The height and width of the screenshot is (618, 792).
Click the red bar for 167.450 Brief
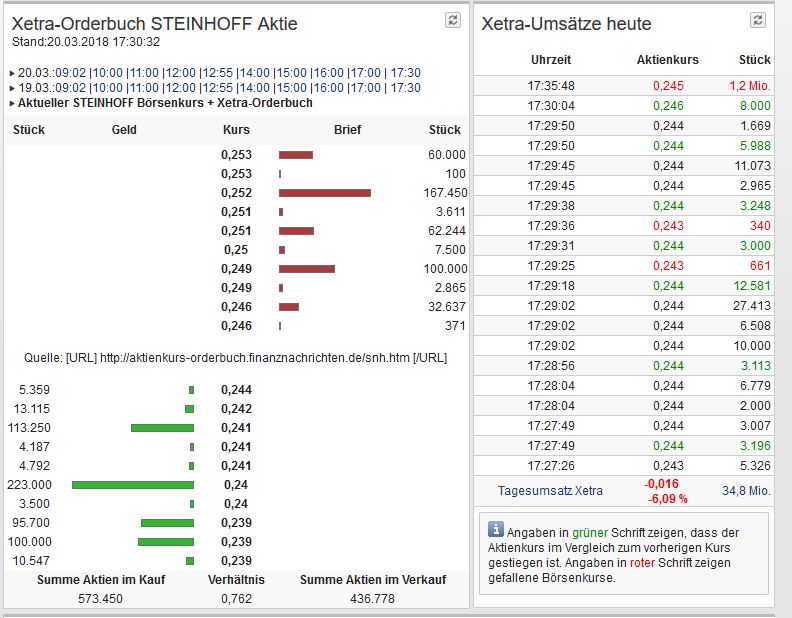coord(325,192)
